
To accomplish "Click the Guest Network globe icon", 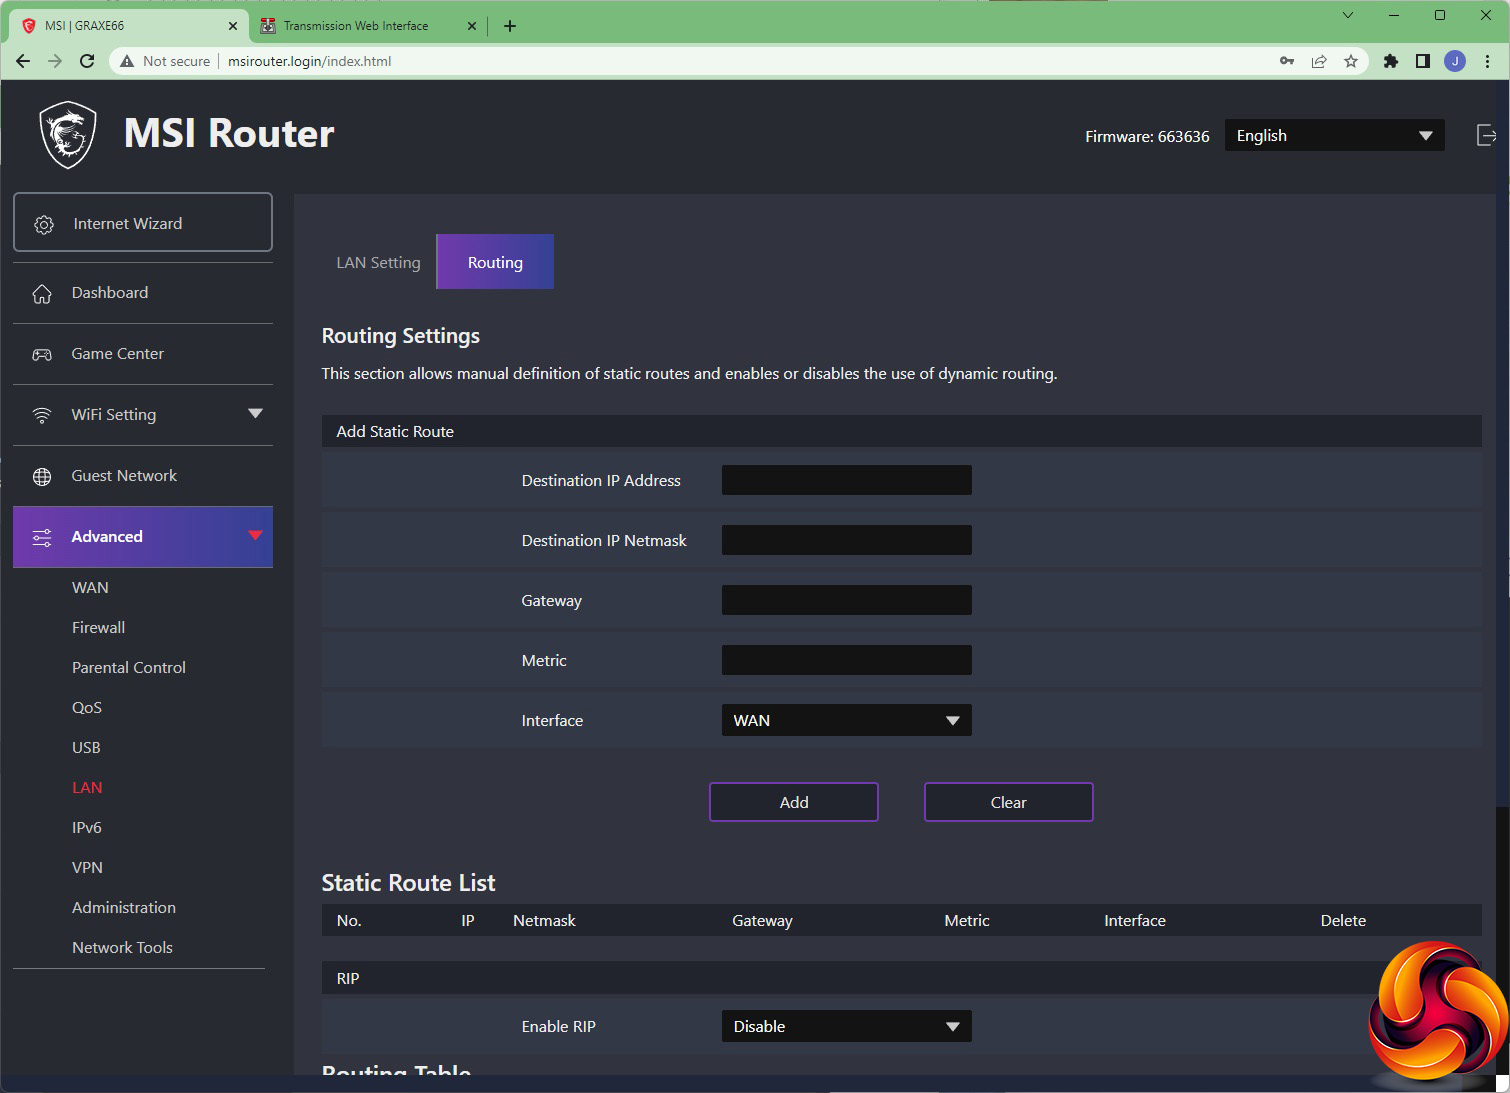I will [42, 477].
